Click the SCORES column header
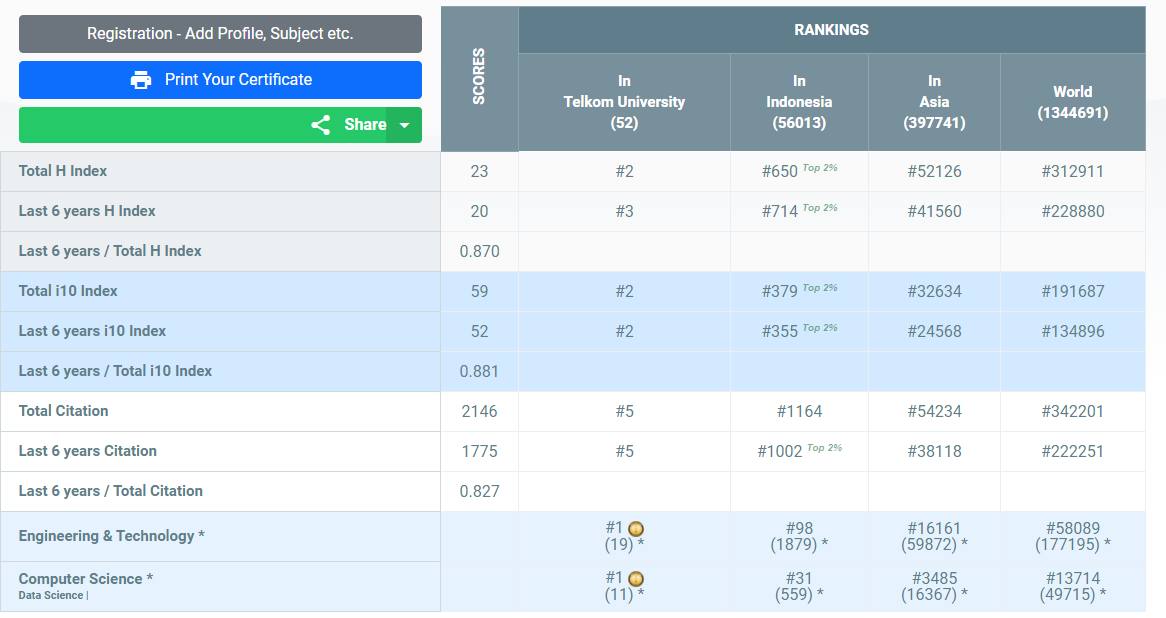 point(479,77)
